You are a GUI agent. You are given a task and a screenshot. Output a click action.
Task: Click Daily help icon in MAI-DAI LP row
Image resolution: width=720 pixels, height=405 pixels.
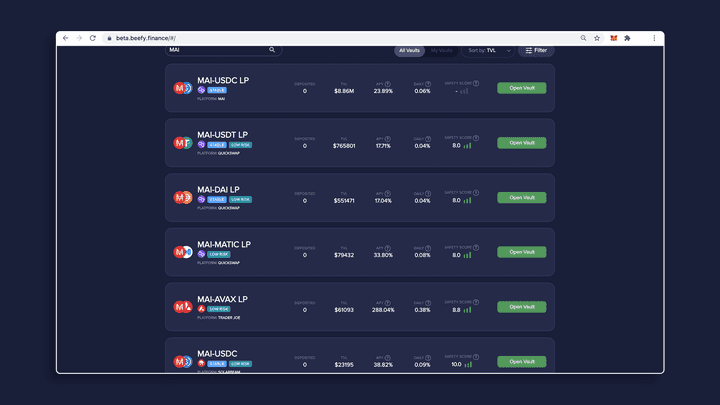(429, 192)
